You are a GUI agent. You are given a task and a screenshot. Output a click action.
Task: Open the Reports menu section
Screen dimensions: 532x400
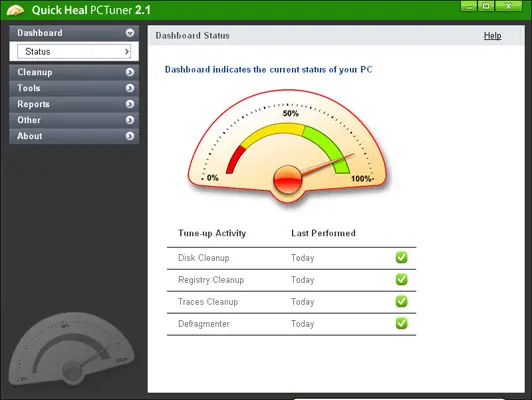coord(74,104)
